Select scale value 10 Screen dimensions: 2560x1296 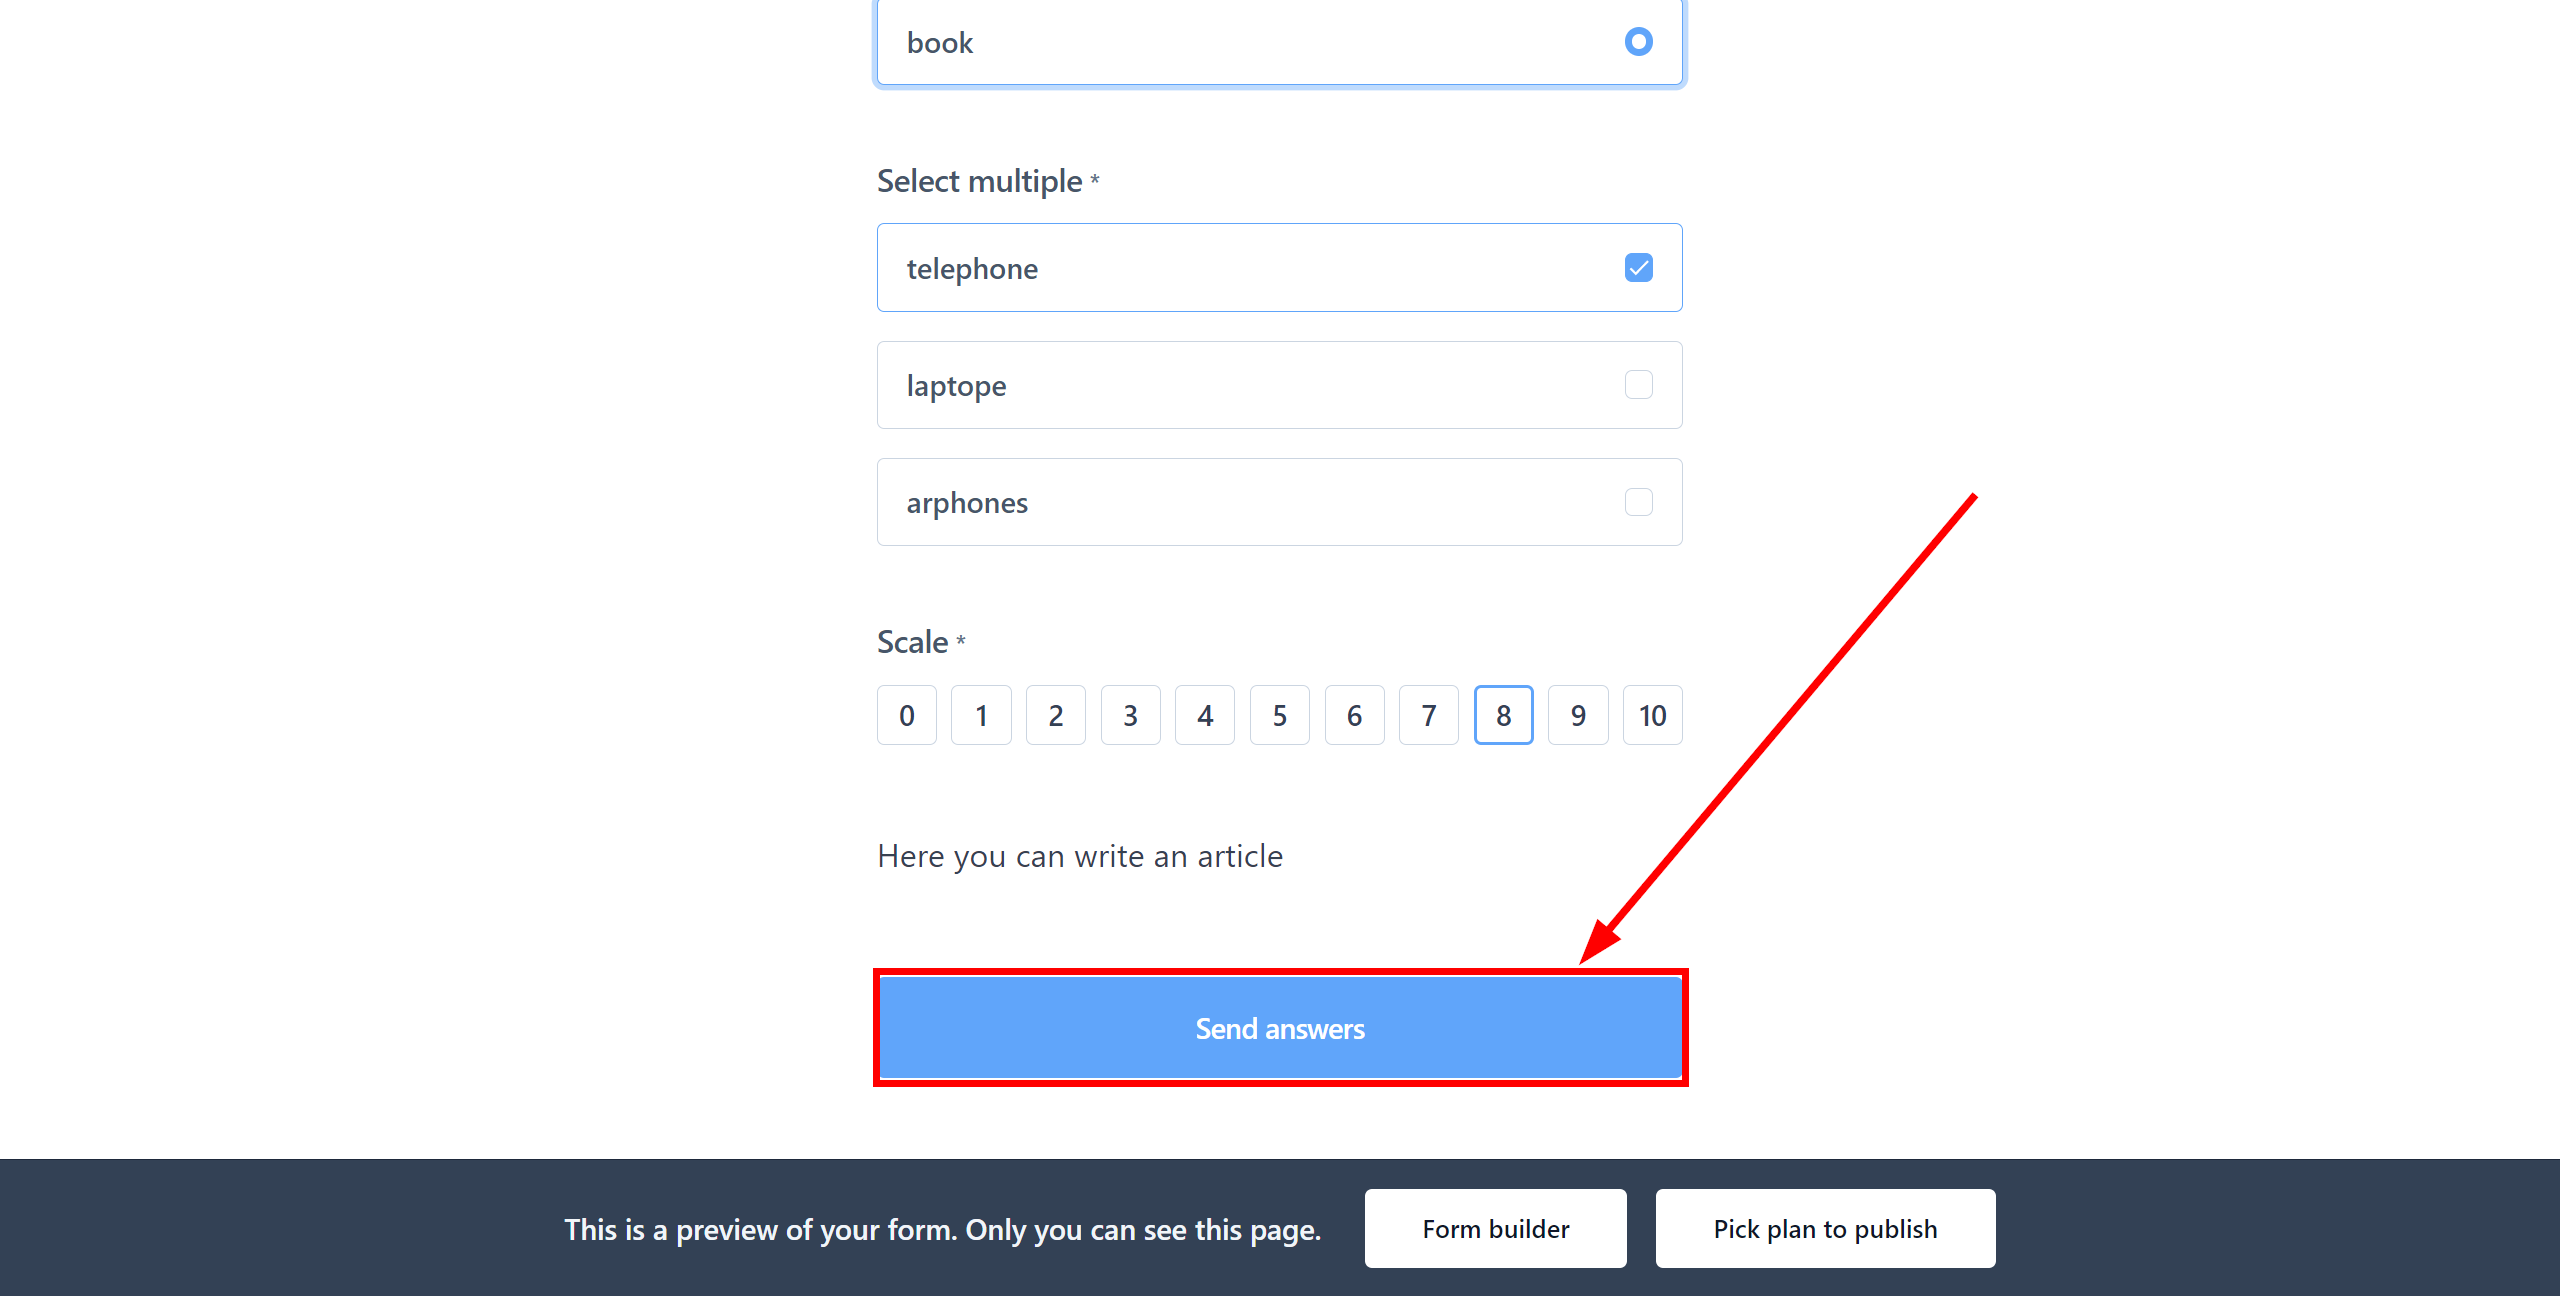(1648, 714)
